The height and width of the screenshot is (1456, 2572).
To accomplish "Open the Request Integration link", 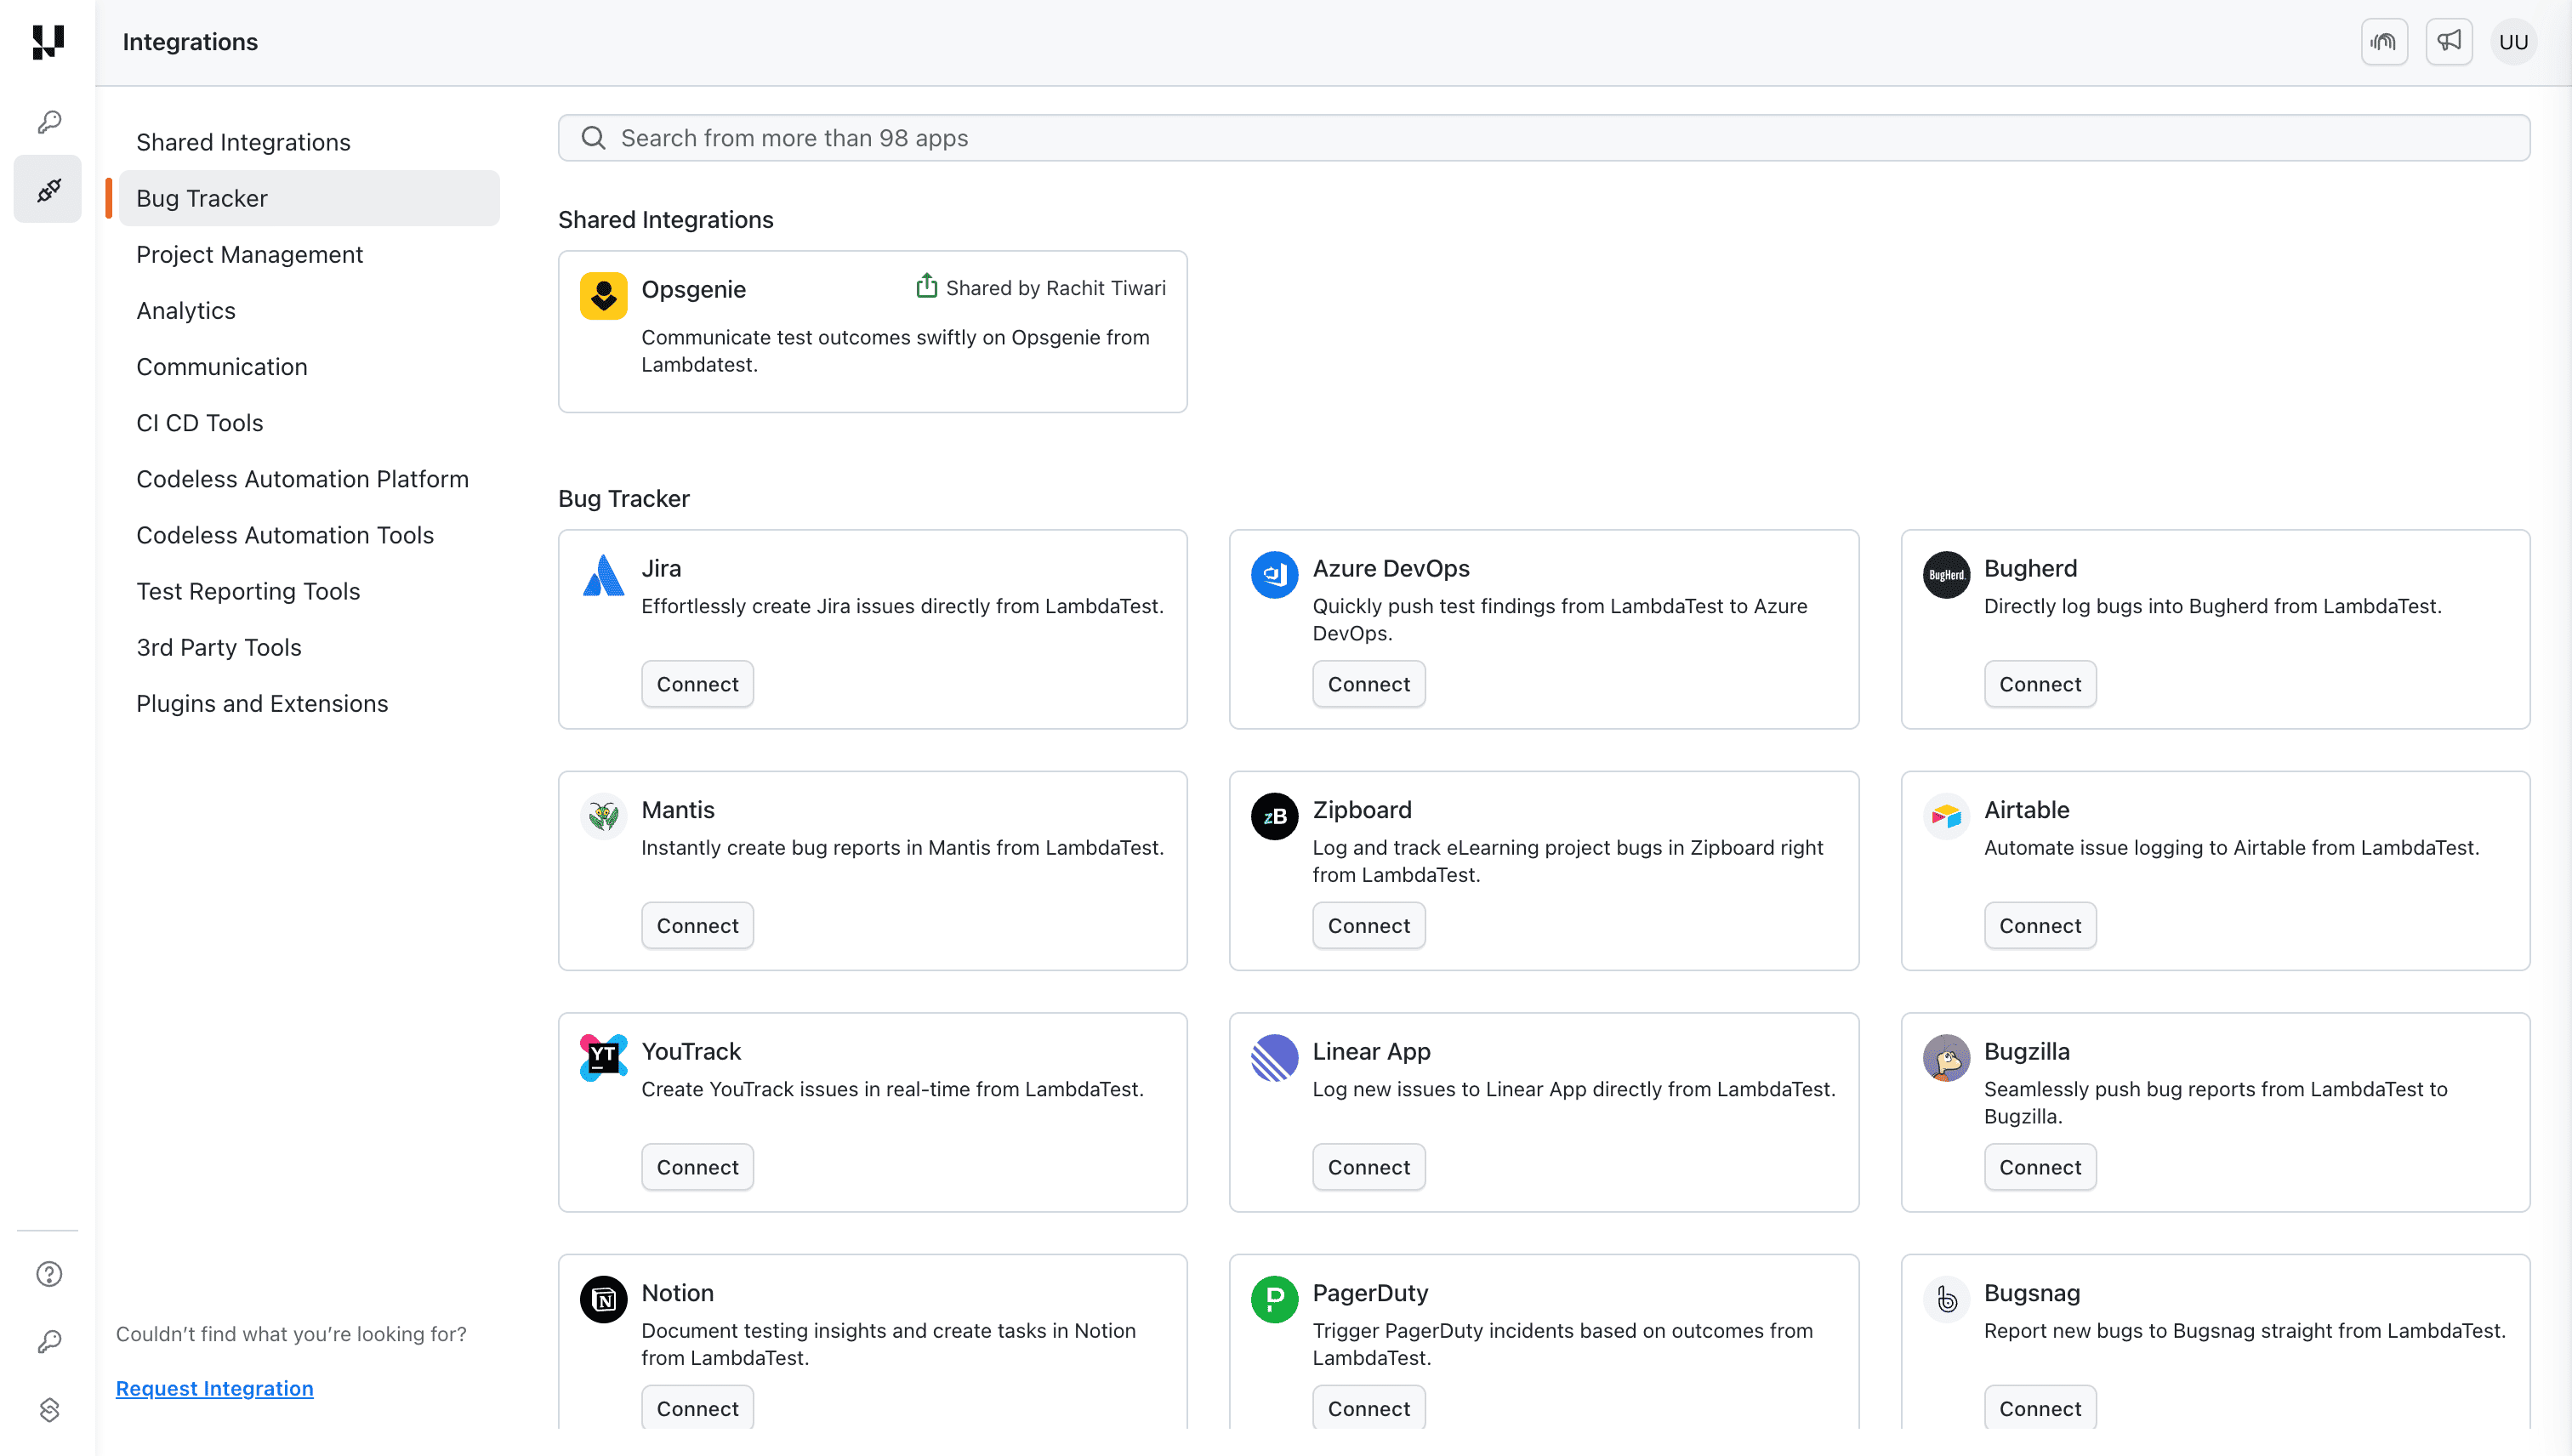I will 214,1388.
